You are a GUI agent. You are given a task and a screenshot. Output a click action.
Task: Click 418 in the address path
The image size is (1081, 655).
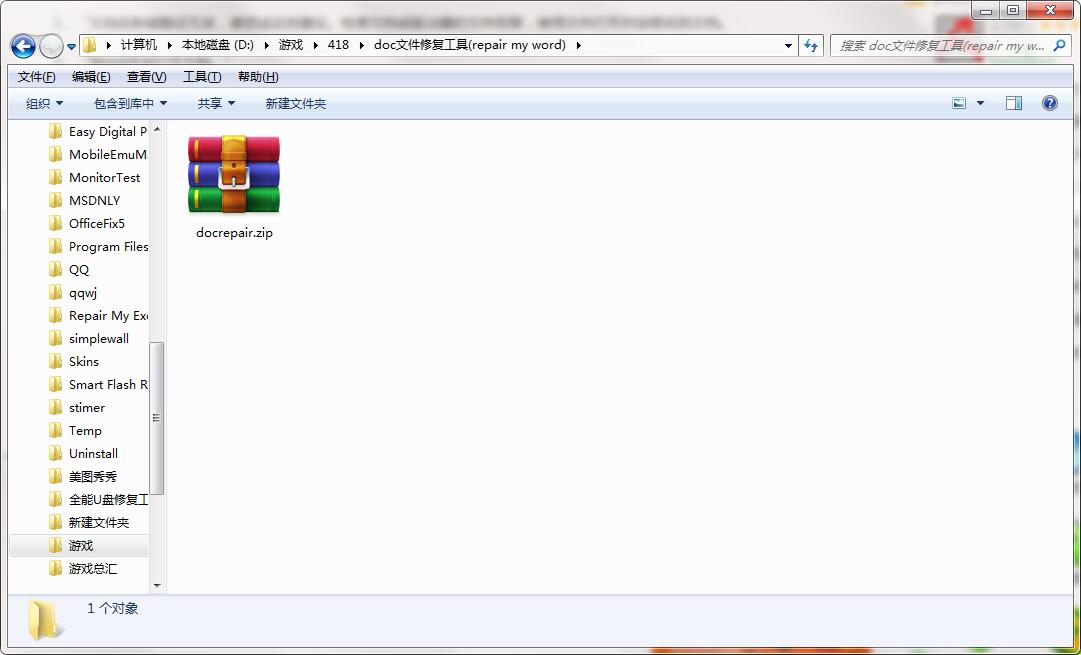pyautogui.click(x=338, y=46)
